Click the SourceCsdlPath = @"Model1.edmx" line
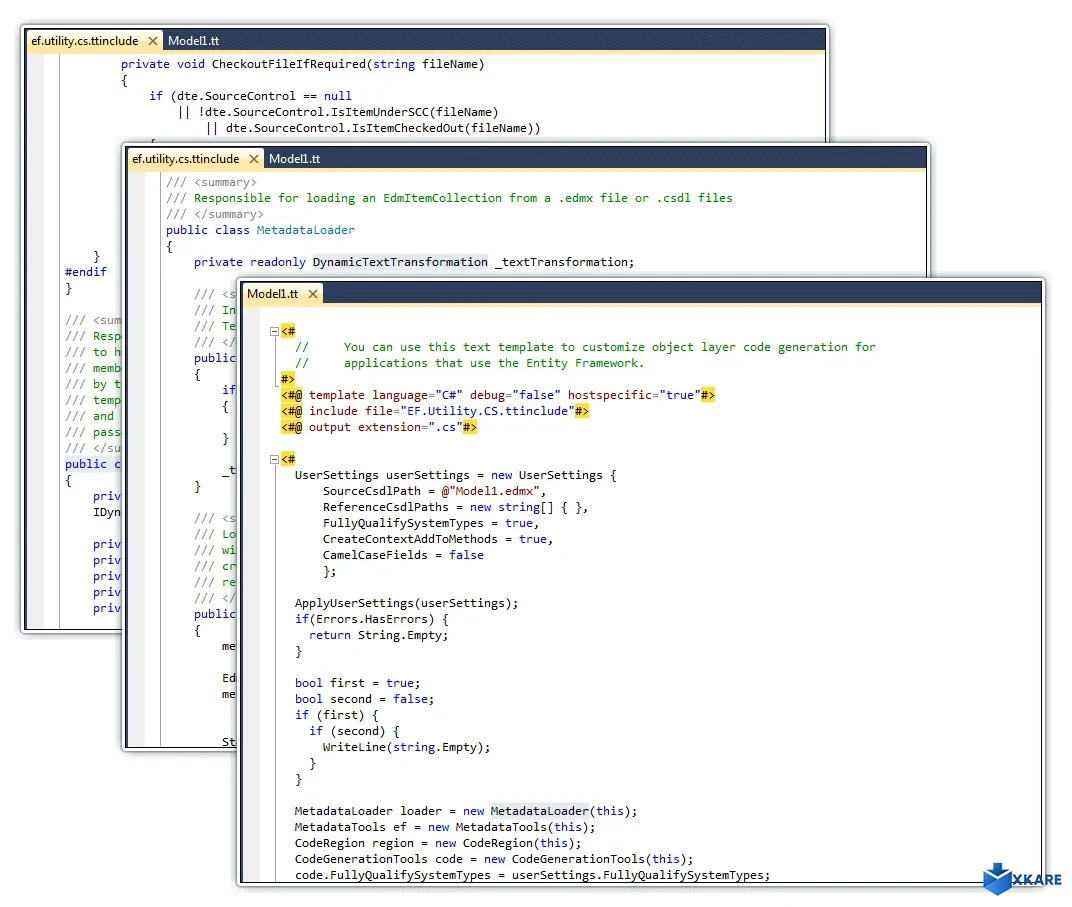Screen dimensions: 1072x907 (434, 491)
